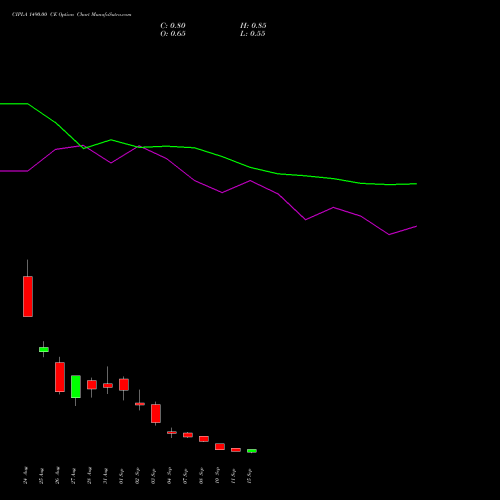Viewport: 500px width, 500px height.
Task: Select the thin red candle above 31 Aug
Action: pos(108,385)
